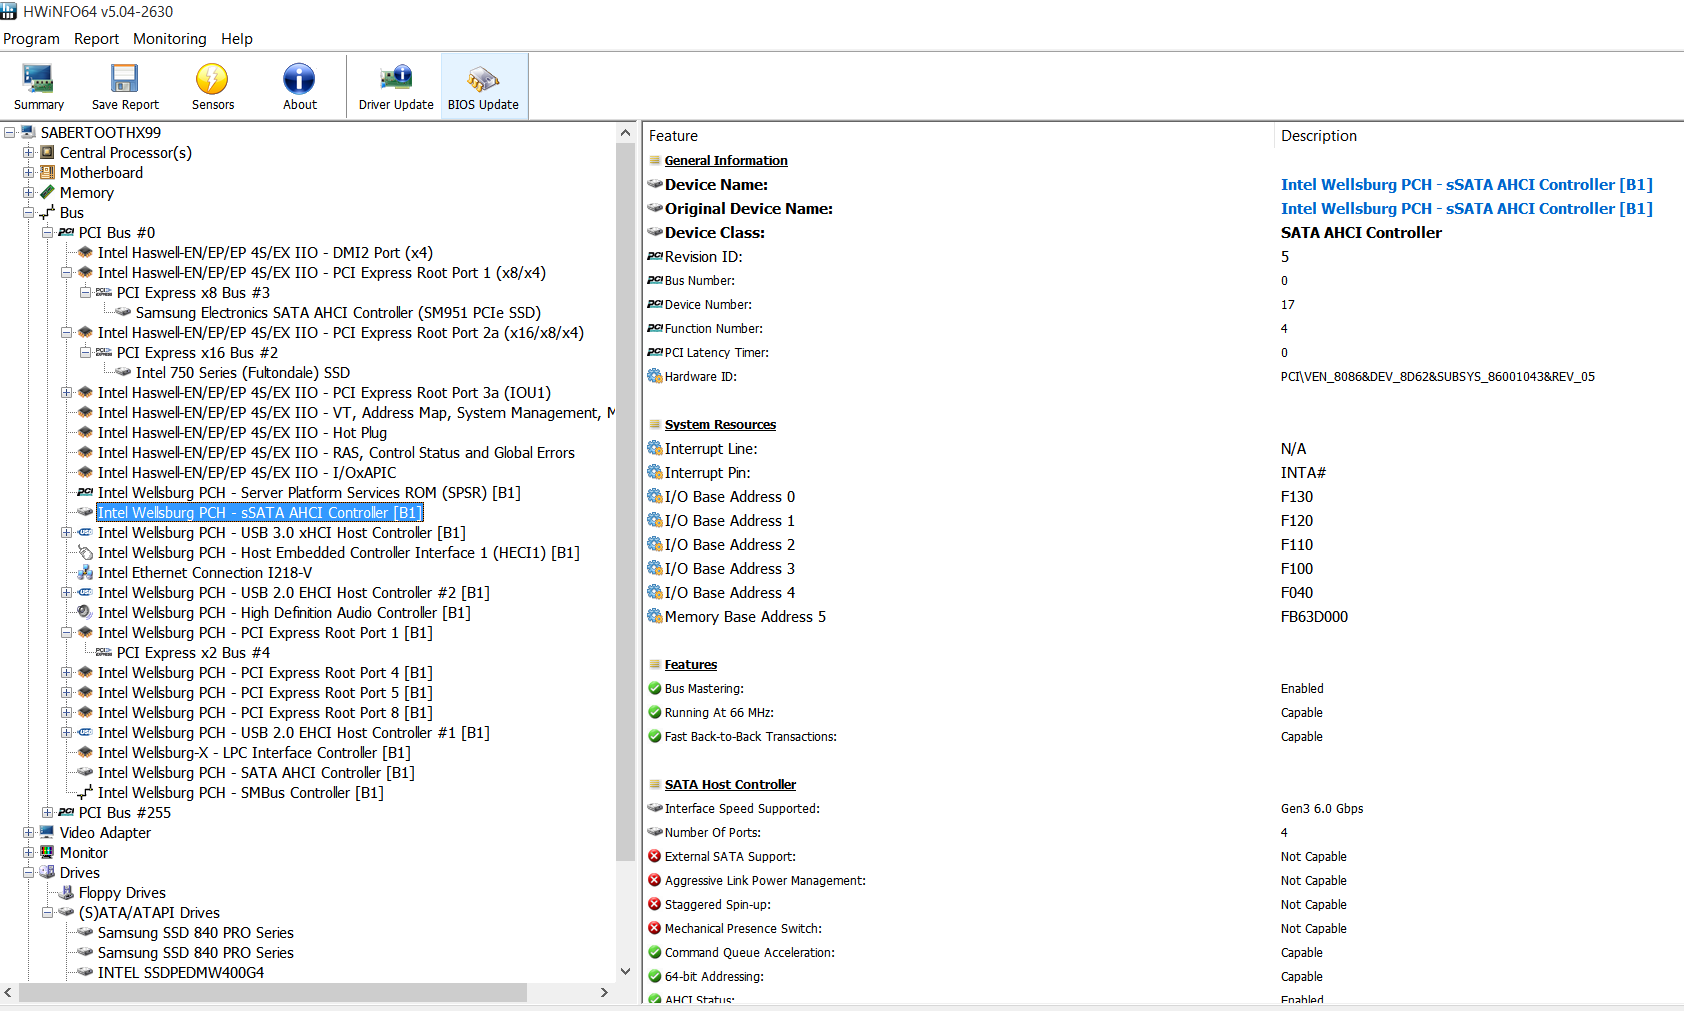Click the blue Device Name value link
The image size is (1684, 1011).
pyautogui.click(x=1466, y=184)
